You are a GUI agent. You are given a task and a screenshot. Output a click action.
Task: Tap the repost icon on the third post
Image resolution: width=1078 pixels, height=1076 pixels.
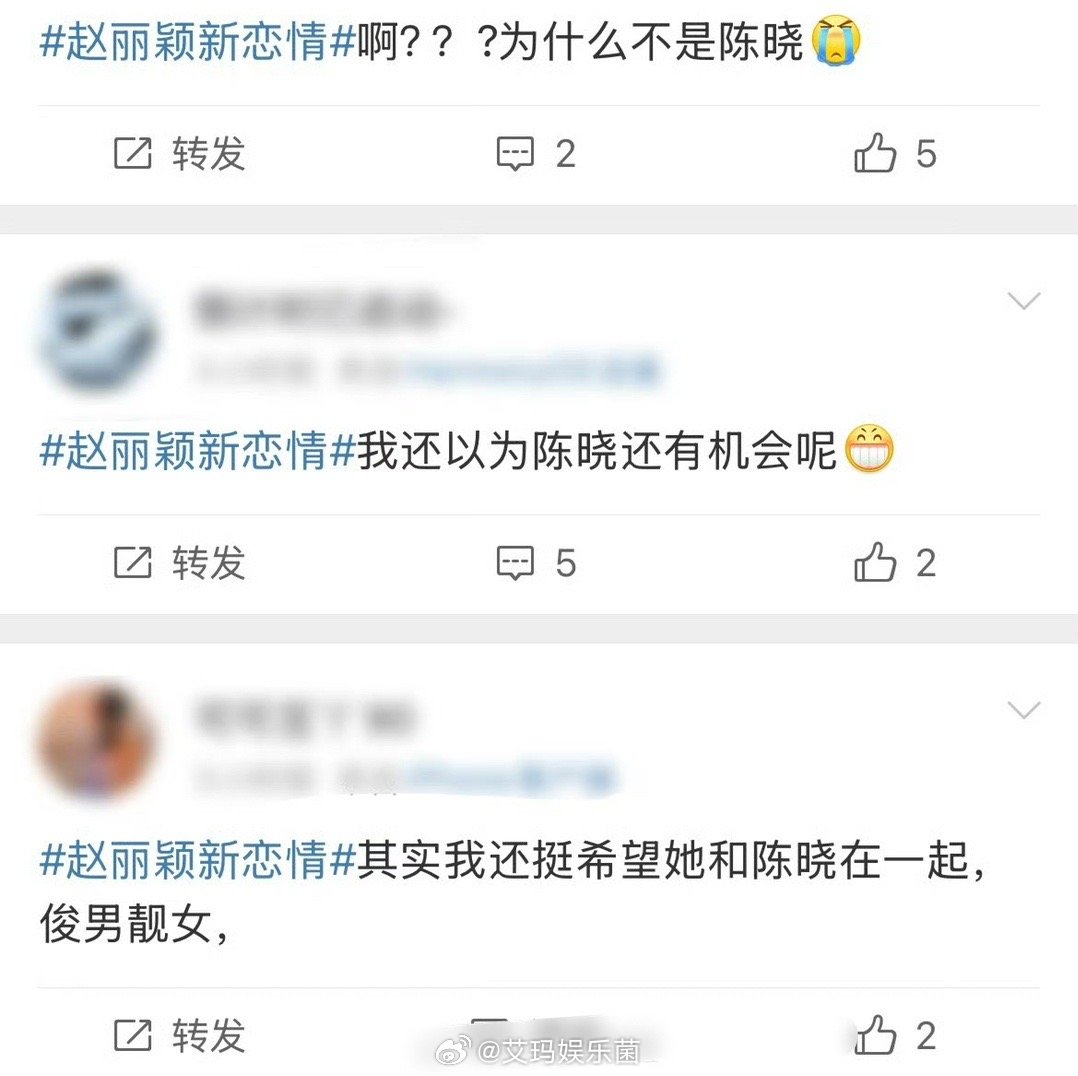pyautogui.click(x=133, y=1035)
